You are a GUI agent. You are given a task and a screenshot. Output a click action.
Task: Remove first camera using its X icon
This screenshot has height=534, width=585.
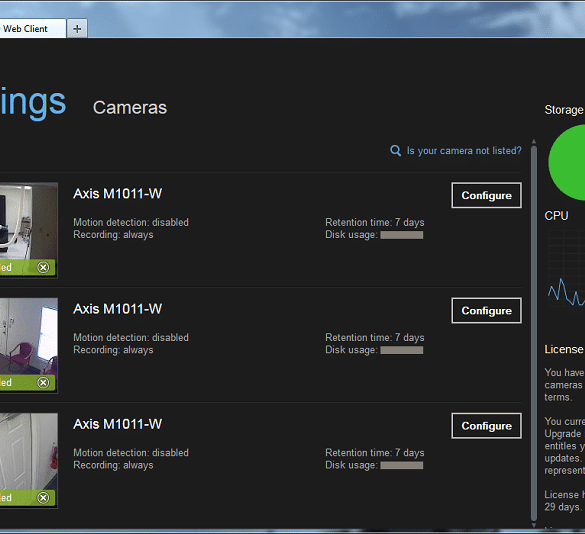click(43, 267)
